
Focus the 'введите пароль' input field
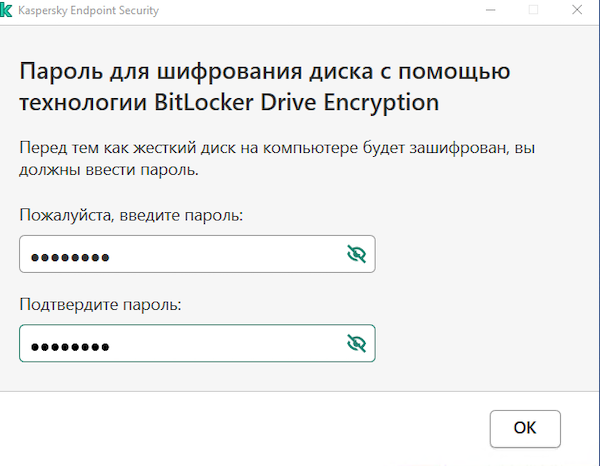(x=180, y=255)
